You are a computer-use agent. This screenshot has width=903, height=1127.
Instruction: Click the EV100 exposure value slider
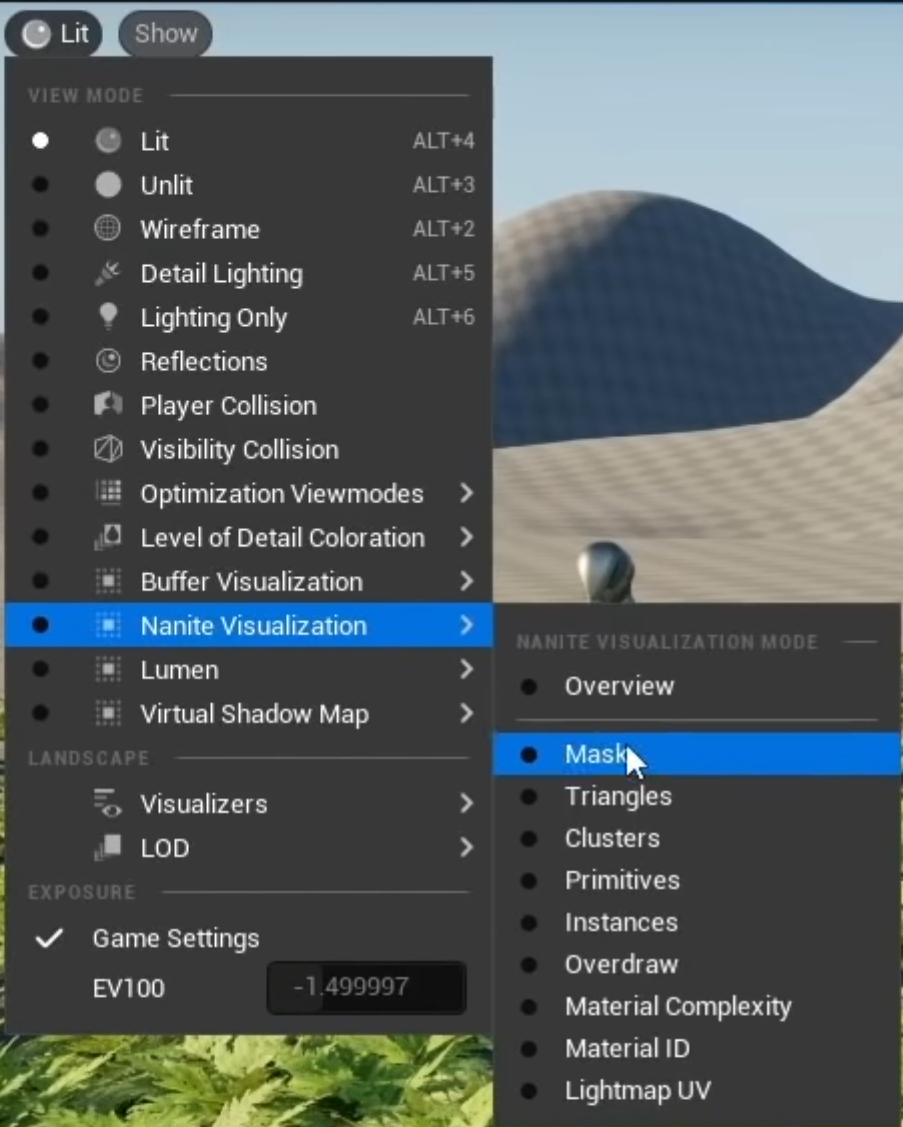point(366,988)
